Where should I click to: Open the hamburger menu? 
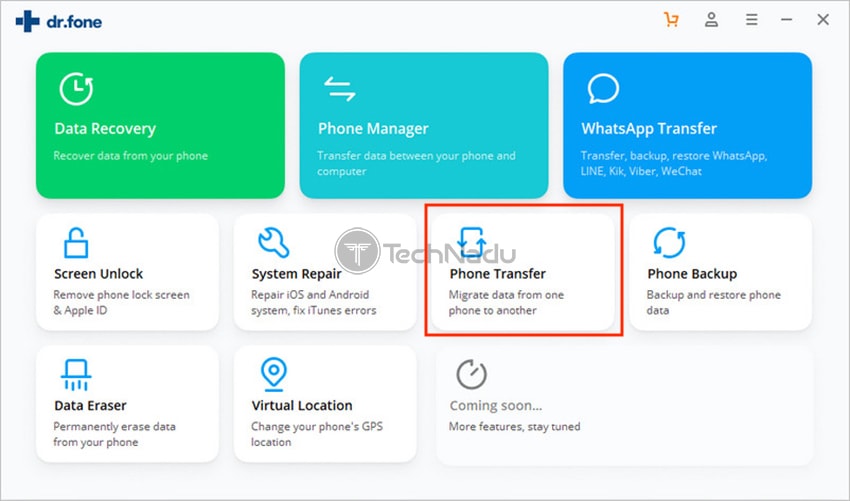pos(751,20)
